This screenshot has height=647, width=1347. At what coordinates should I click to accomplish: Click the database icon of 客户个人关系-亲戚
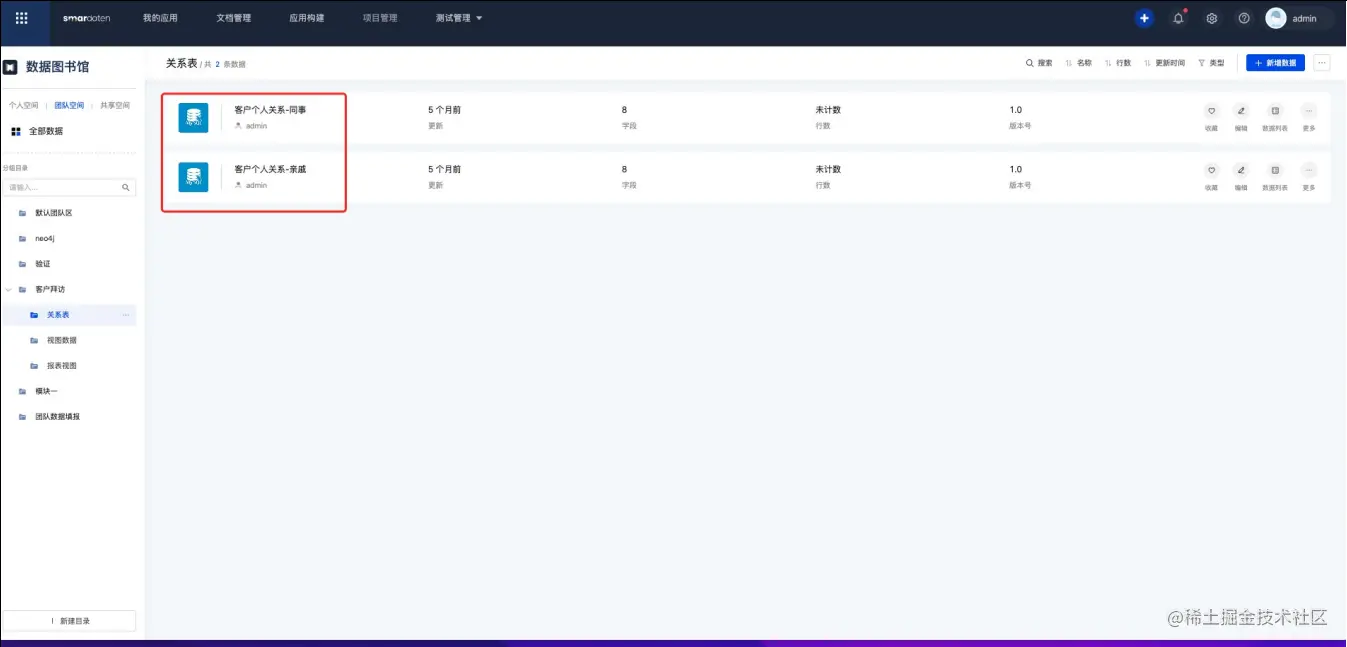193,177
